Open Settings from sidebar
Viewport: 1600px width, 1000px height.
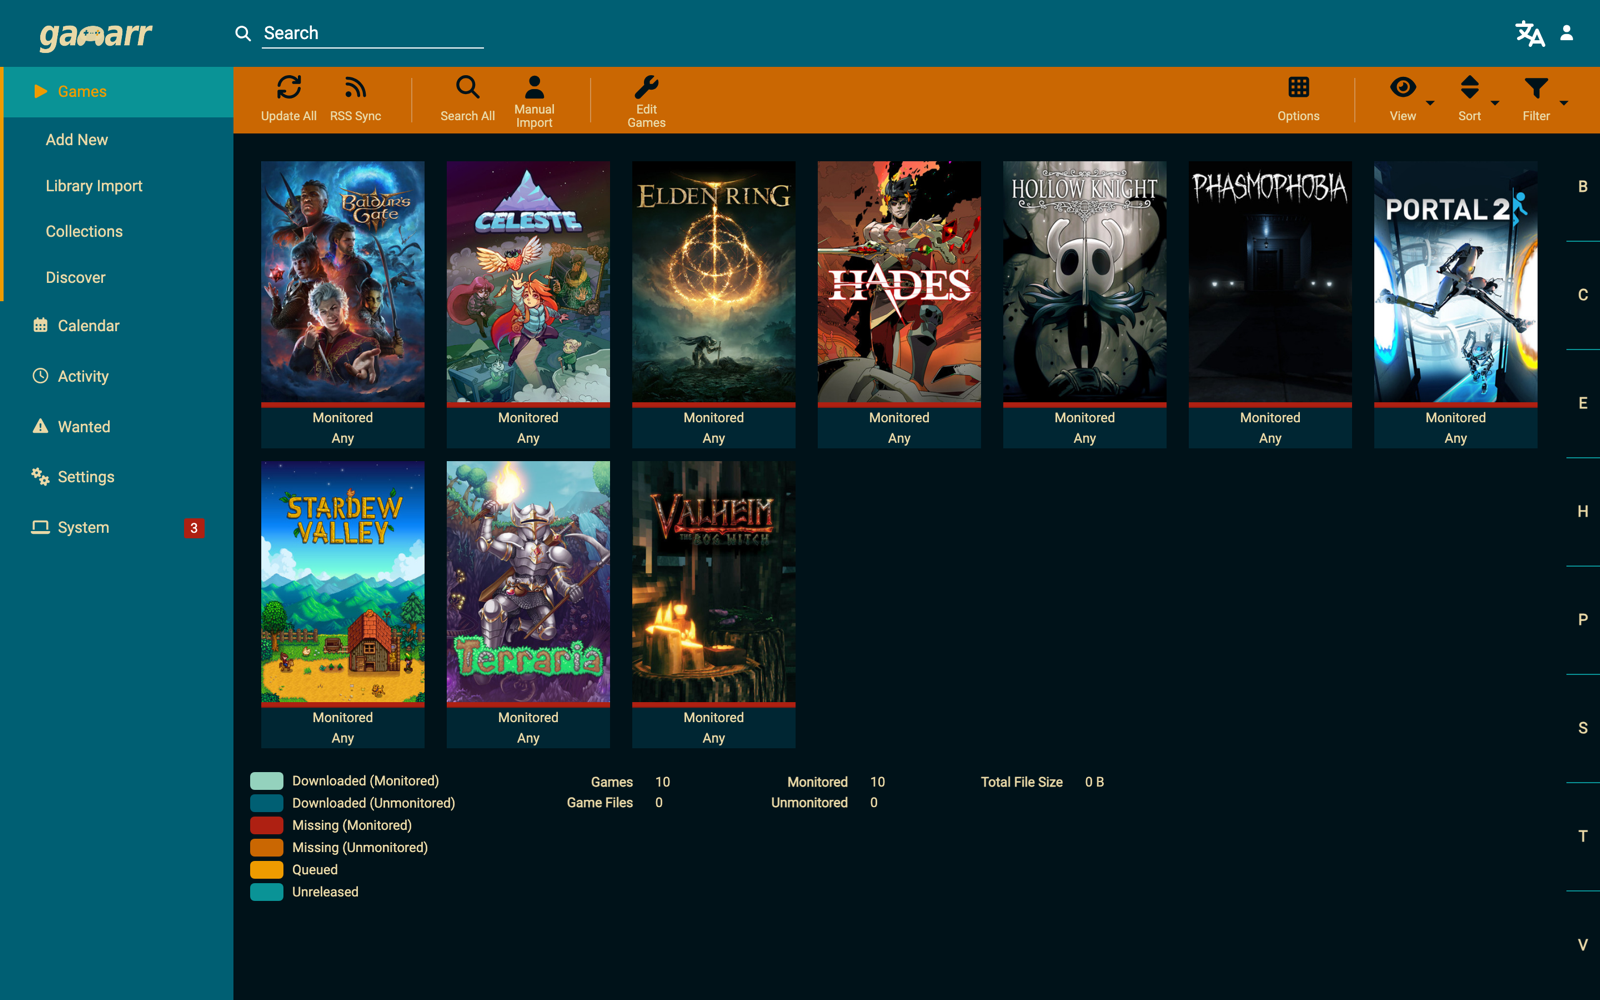pos(116,477)
